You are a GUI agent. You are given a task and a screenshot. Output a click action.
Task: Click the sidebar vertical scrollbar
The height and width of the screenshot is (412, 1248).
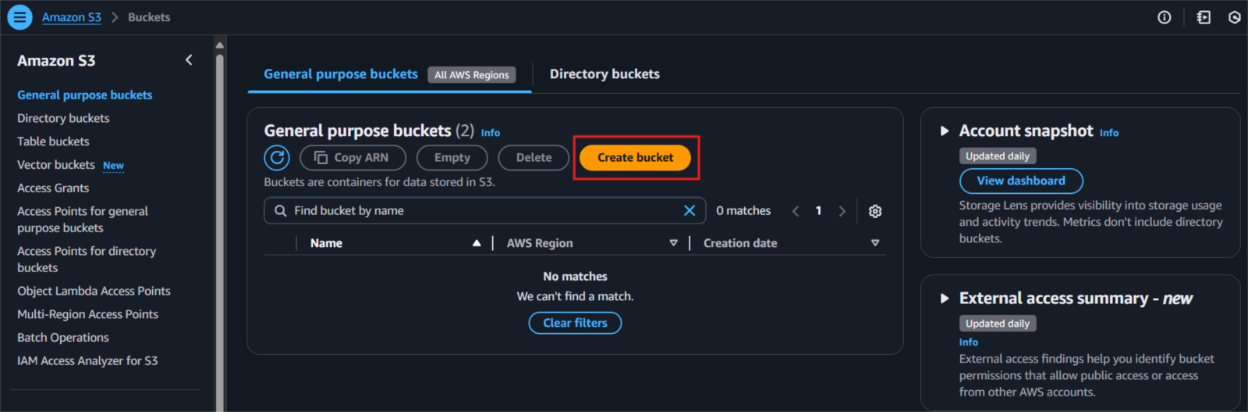point(220,230)
